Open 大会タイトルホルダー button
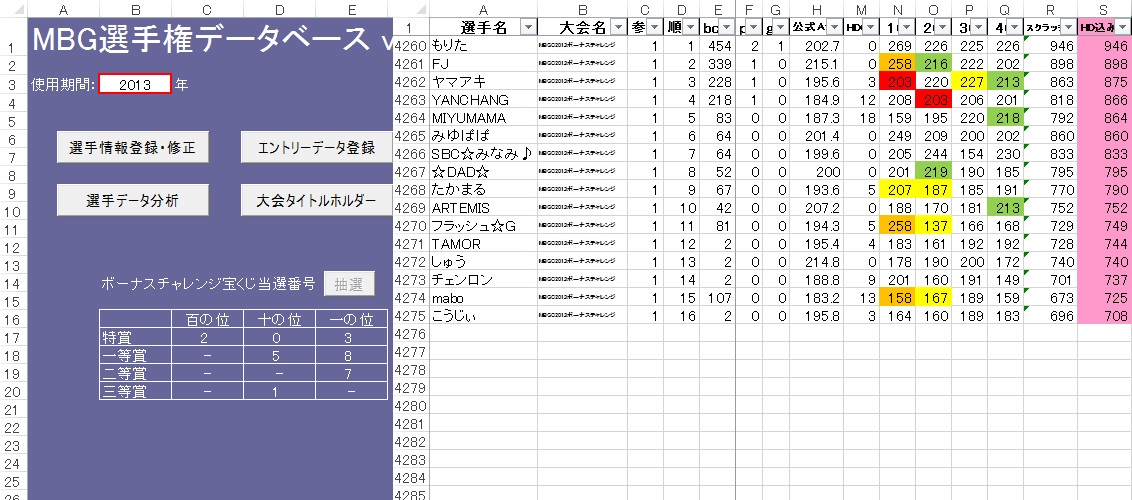 315,200
